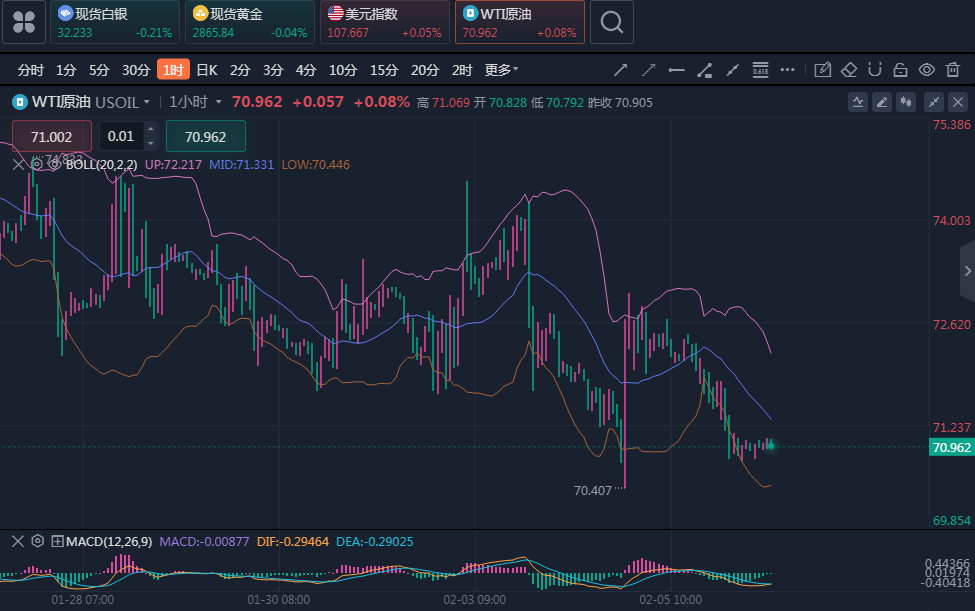Select the Fibonacci 0.618 retracement tool
The width and height of the screenshot is (975, 611).
[x=760, y=70]
